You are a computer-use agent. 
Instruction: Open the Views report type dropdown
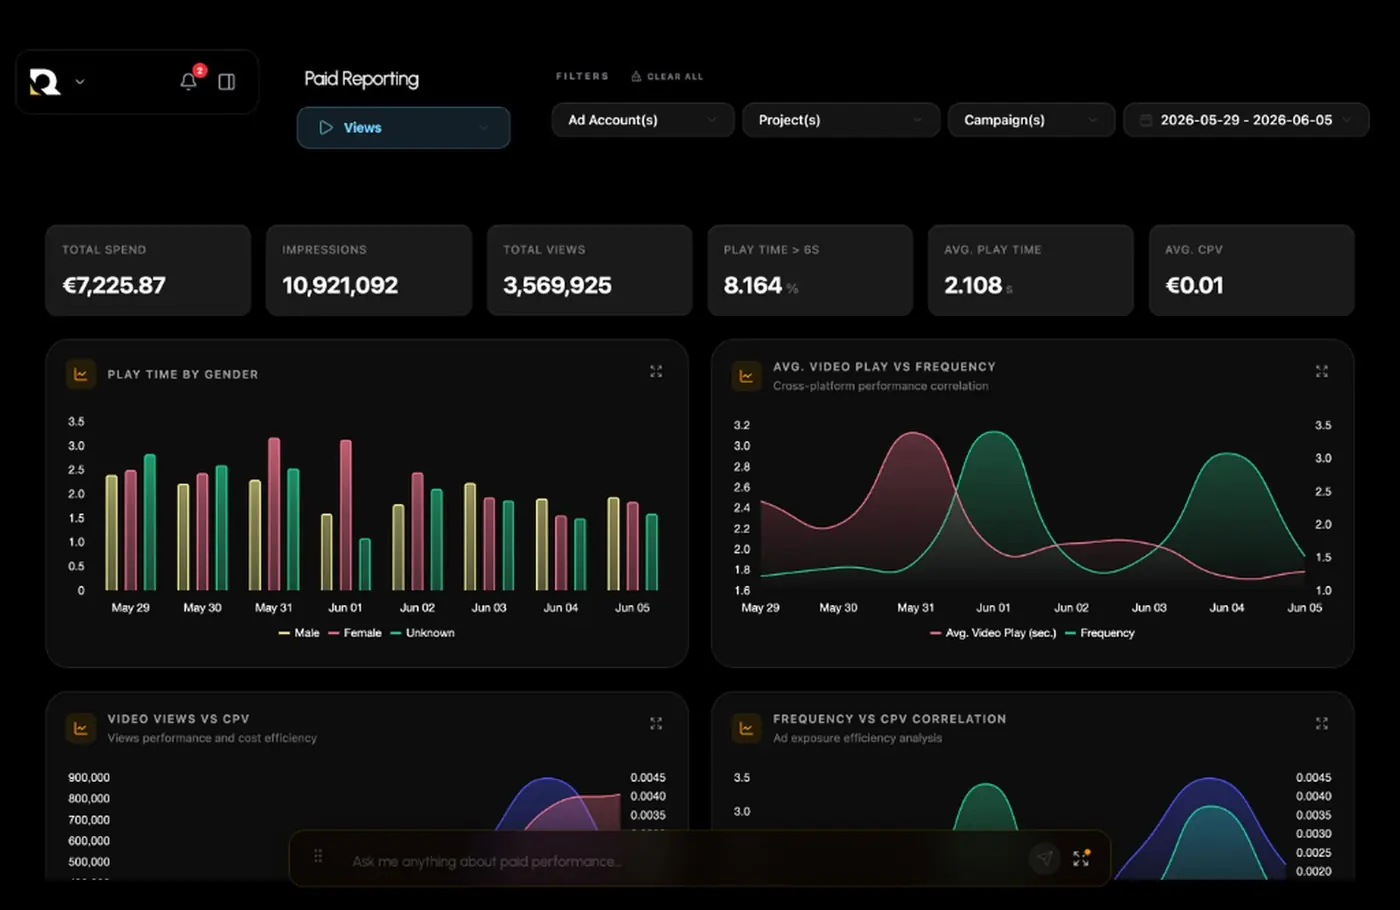coord(403,128)
